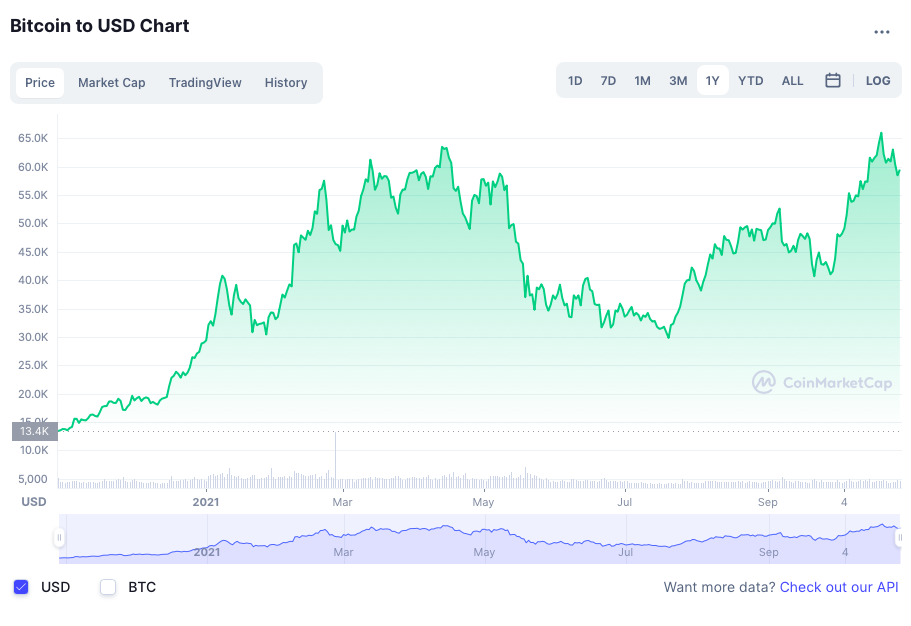Viewport: 911px width, 626px height.
Task: Select the 1D time range
Action: click(x=575, y=80)
